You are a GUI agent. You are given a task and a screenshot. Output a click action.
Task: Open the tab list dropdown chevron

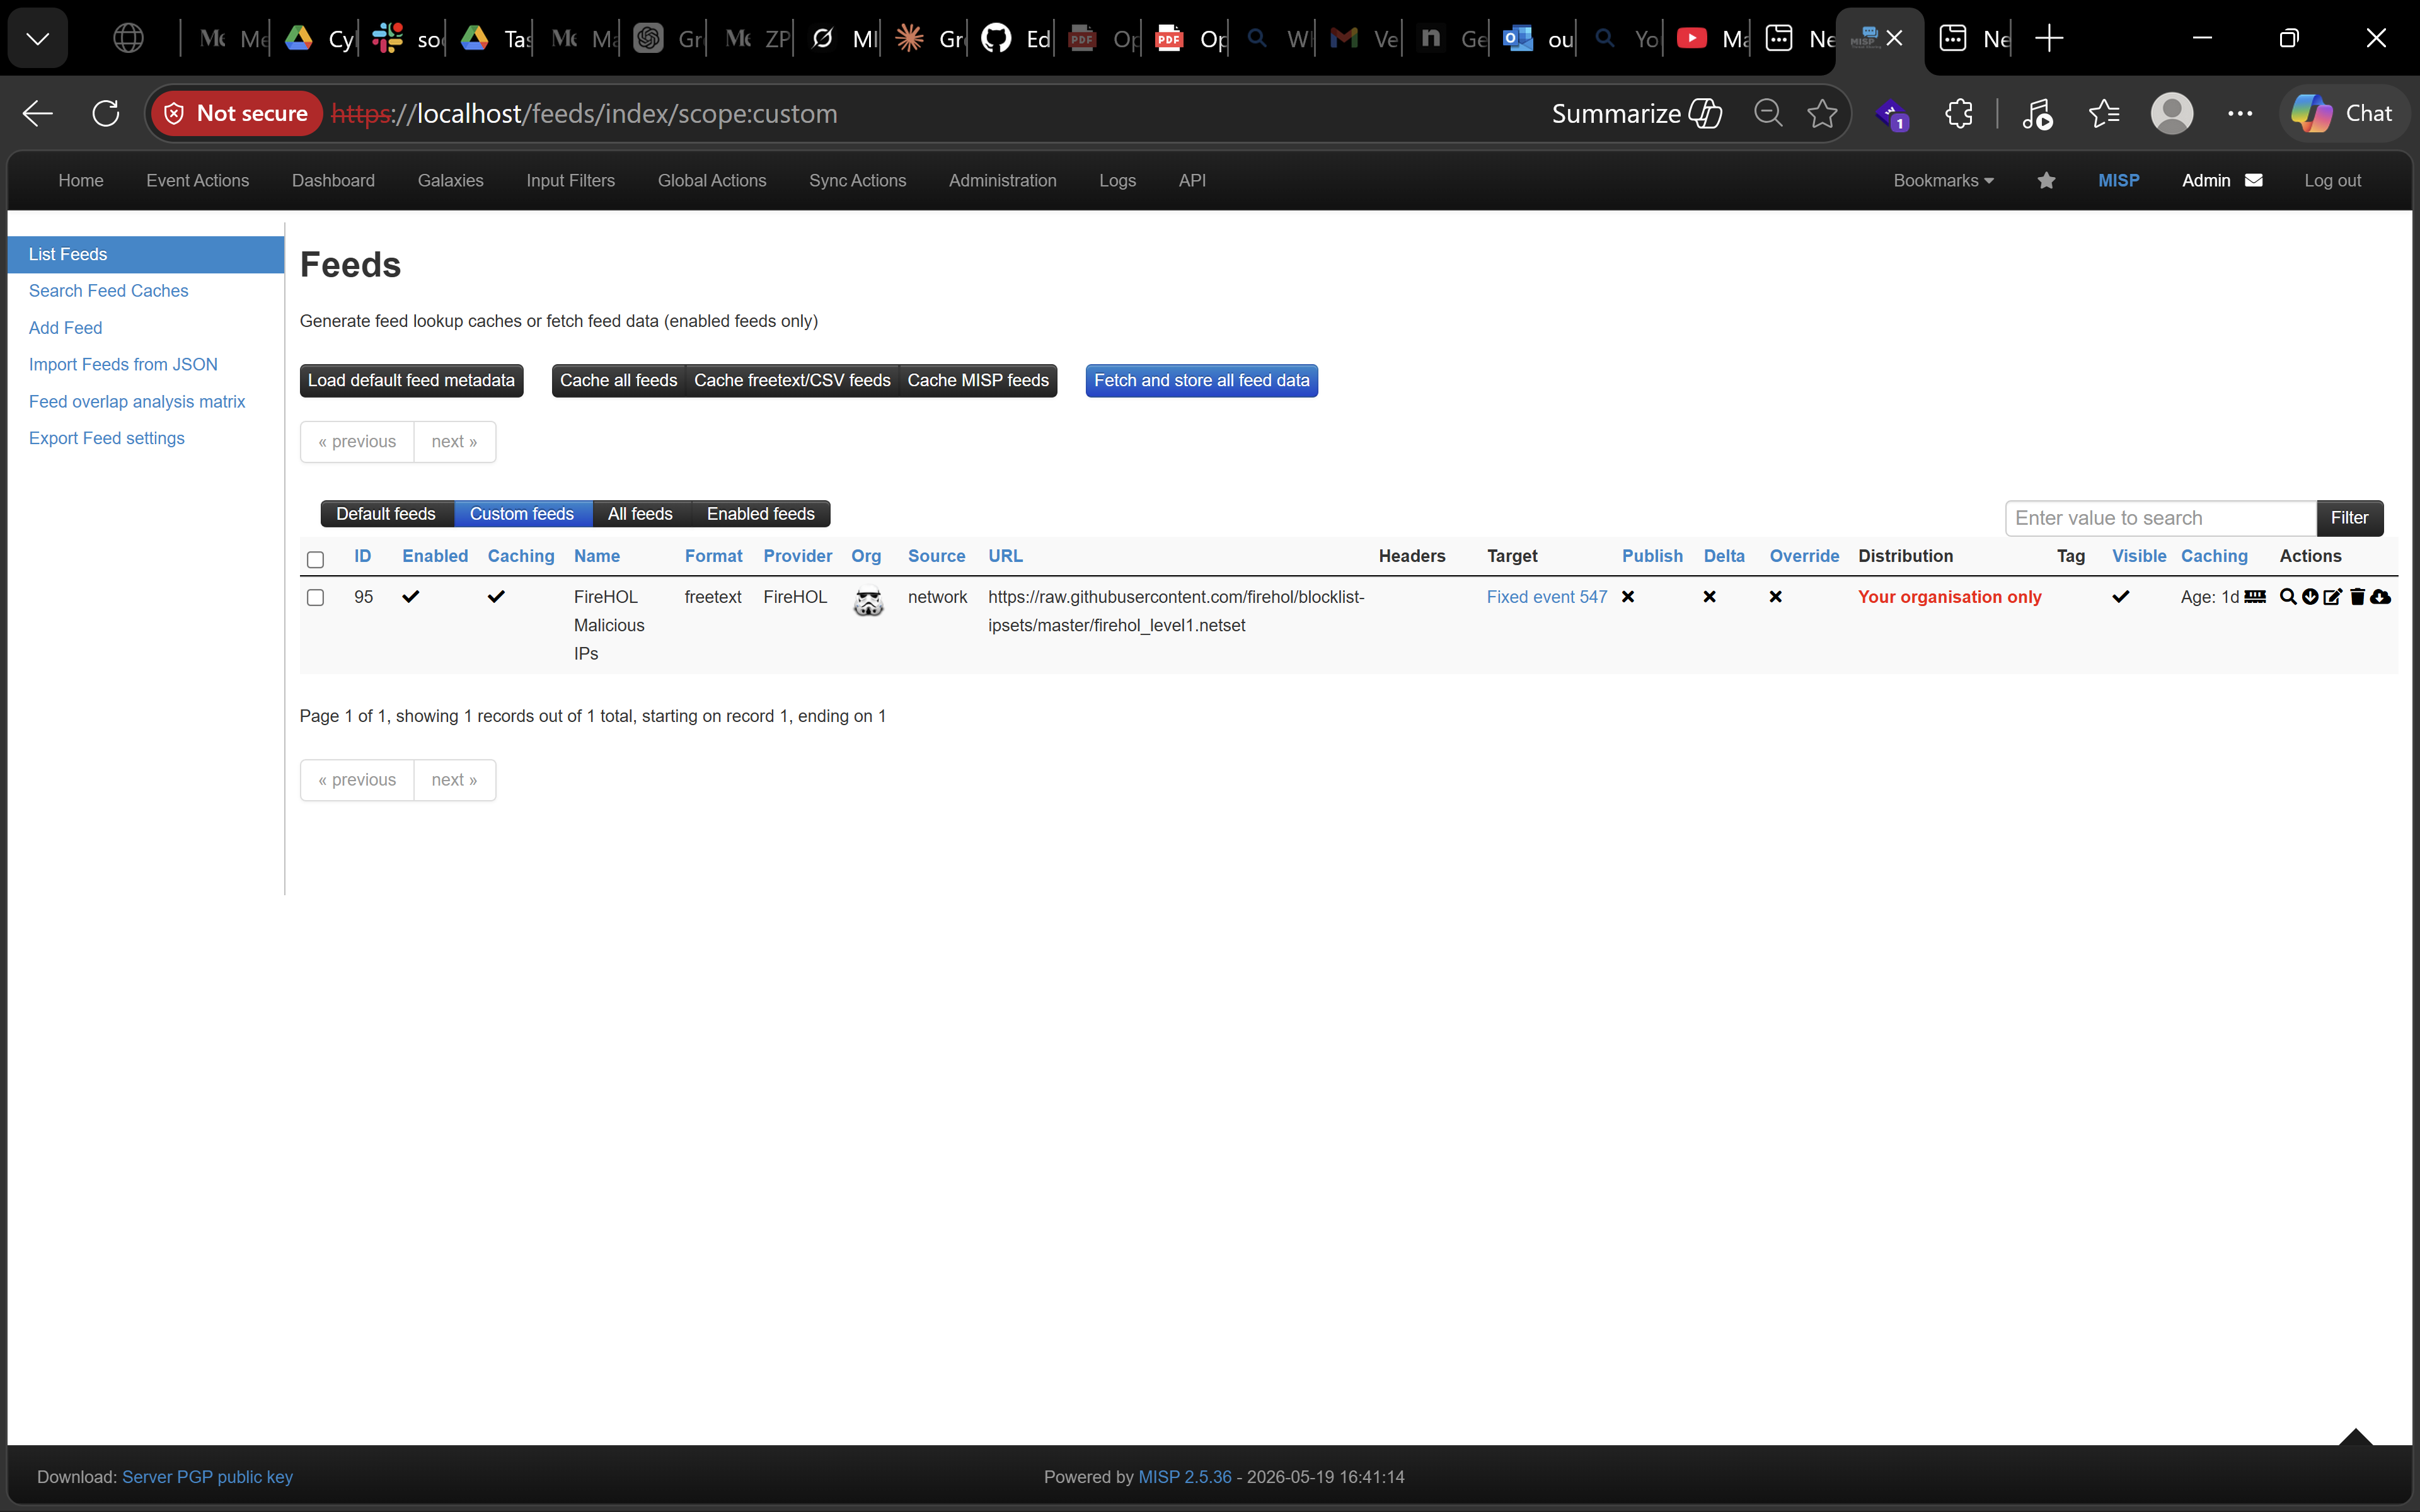[38, 38]
